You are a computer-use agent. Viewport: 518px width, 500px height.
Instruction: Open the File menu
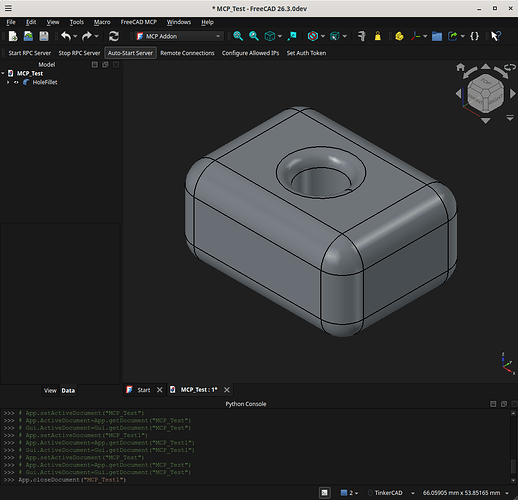pos(11,22)
